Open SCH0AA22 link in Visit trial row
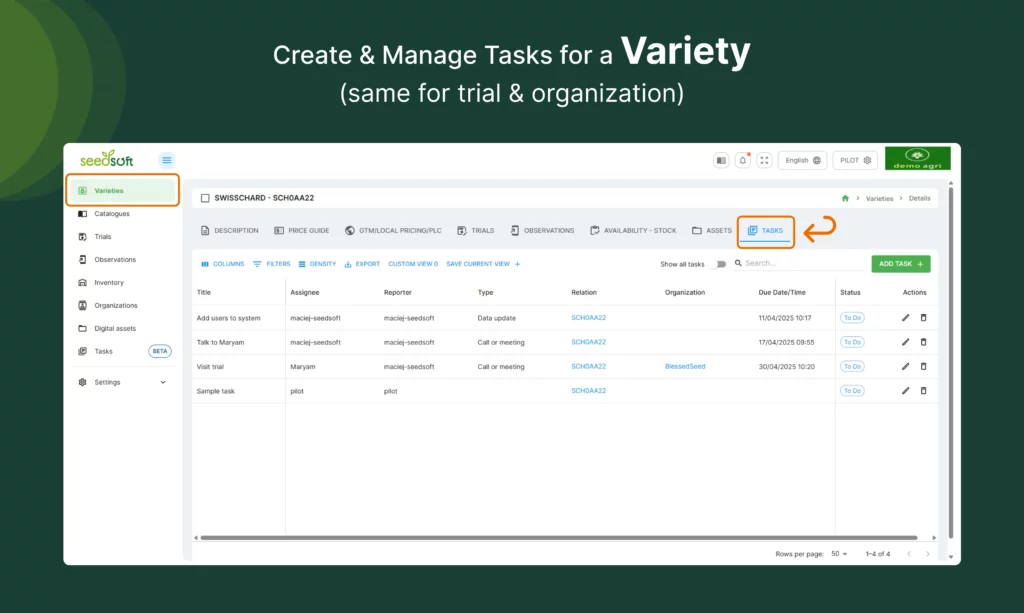Screen dimensions: 1024x613 point(588,366)
